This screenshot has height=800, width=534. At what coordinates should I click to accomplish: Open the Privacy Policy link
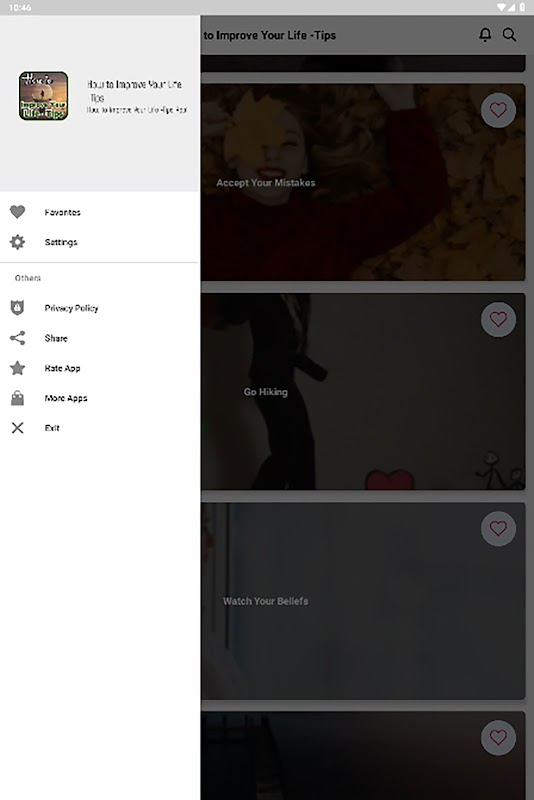pos(99,308)
